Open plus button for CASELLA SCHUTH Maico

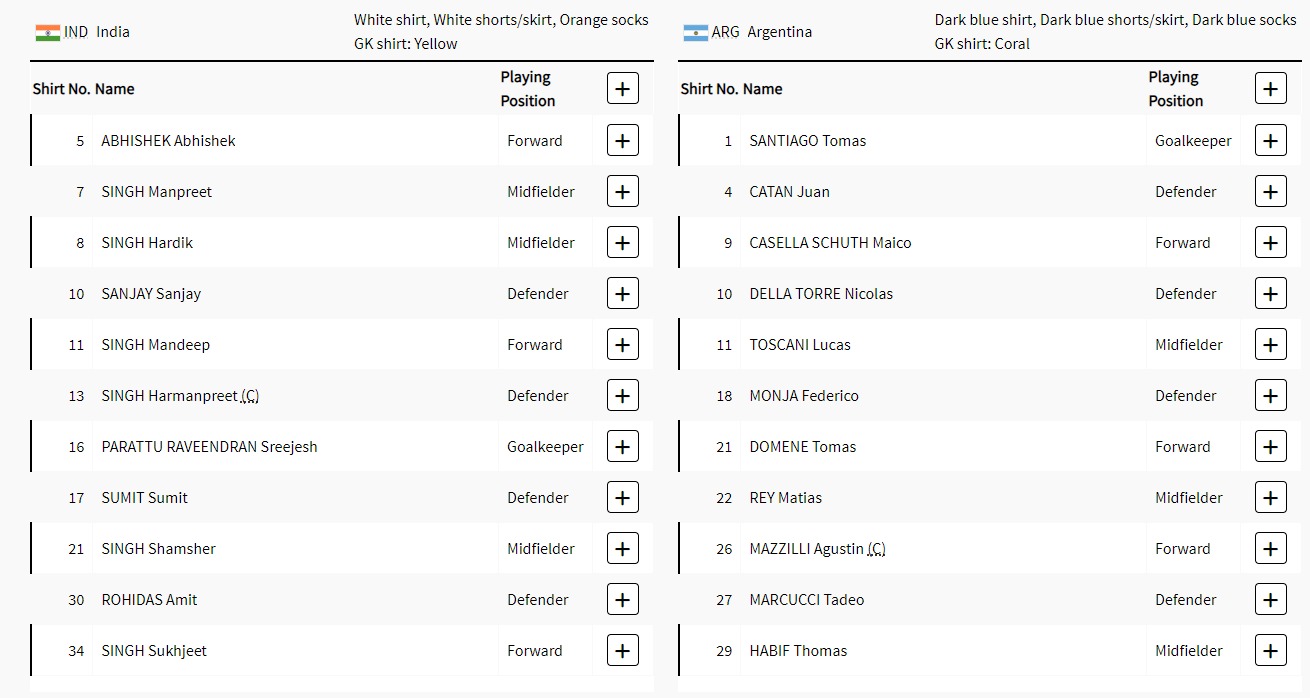(1270, 243)
